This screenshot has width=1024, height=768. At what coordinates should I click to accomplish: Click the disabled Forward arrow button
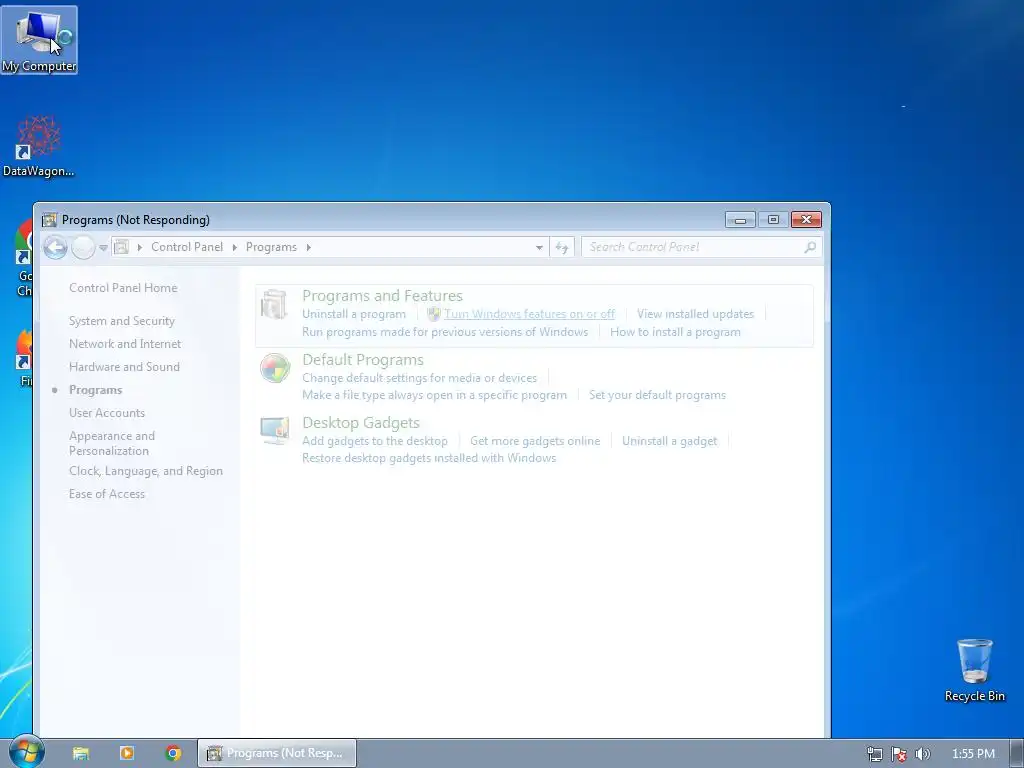click(x=83, y=248)
